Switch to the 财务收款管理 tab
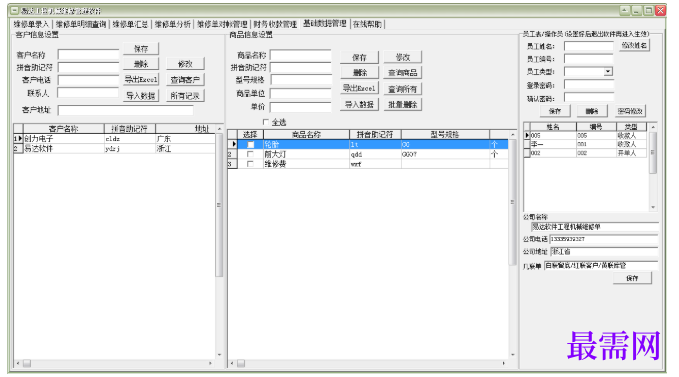This screenshot has width=679, height=377. [x=275, y=24]
